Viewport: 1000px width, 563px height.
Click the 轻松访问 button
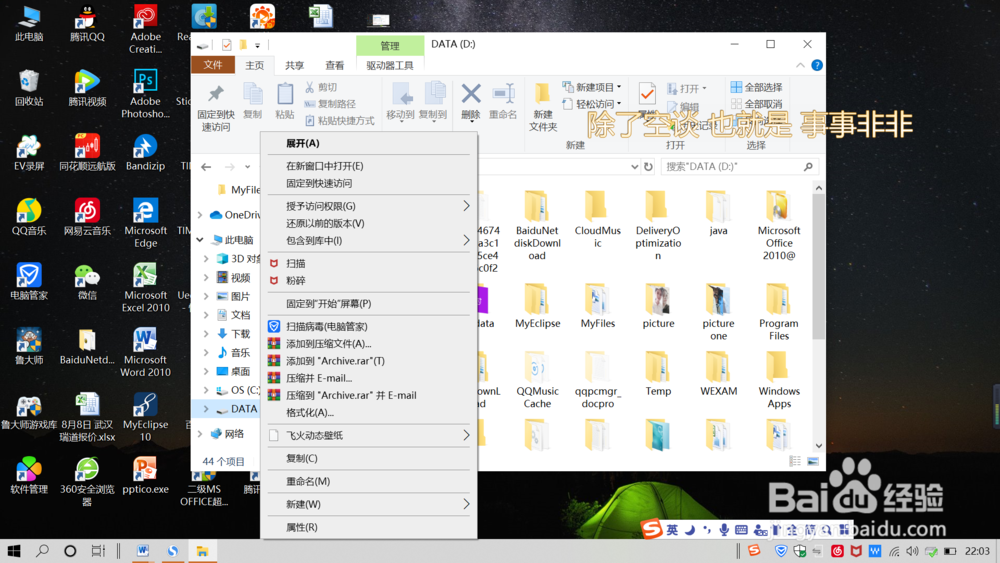point(592,103)
